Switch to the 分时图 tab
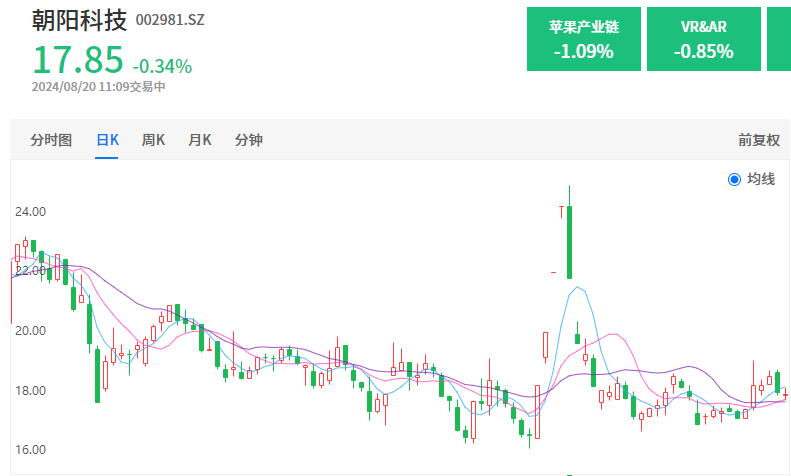Image resolution: width=791 pixels, height=476 pixels. (x=51, y=140)
